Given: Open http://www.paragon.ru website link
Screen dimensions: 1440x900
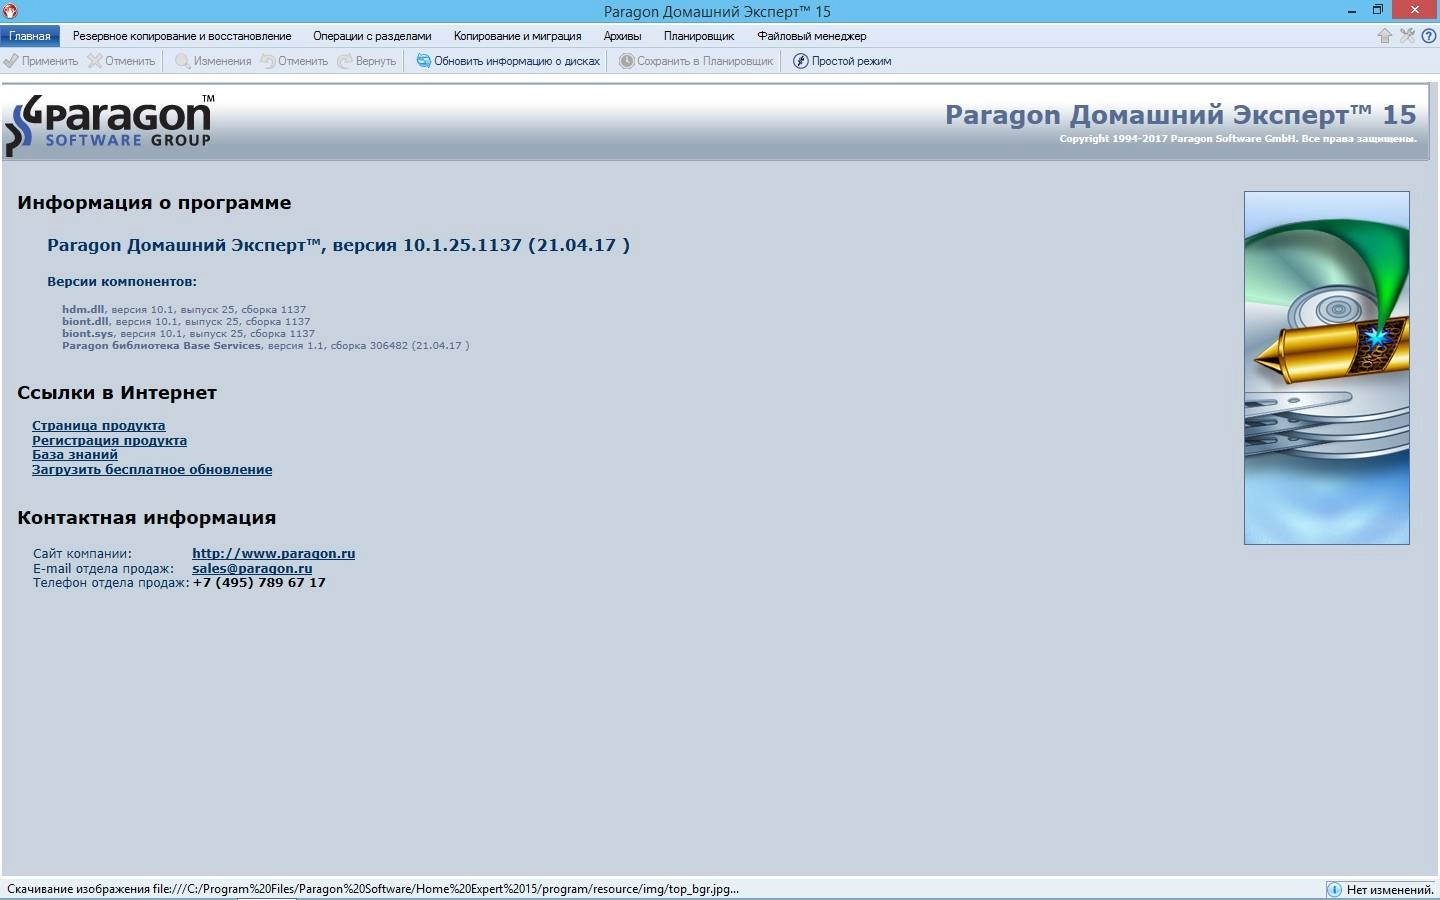Looking at the screenshot, I should tap(273, 553).
